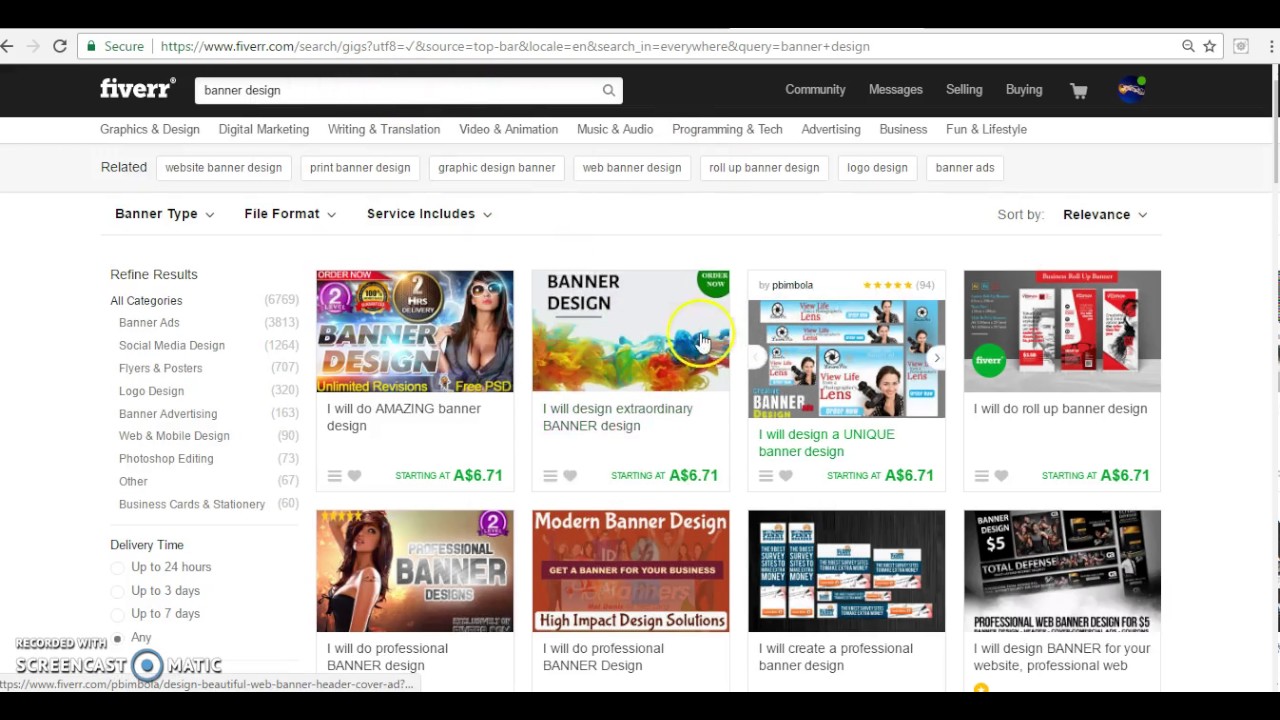Favorite the UNIQUE banner design gig heart
Screen dimensions: 1280x720
(785, 476)
